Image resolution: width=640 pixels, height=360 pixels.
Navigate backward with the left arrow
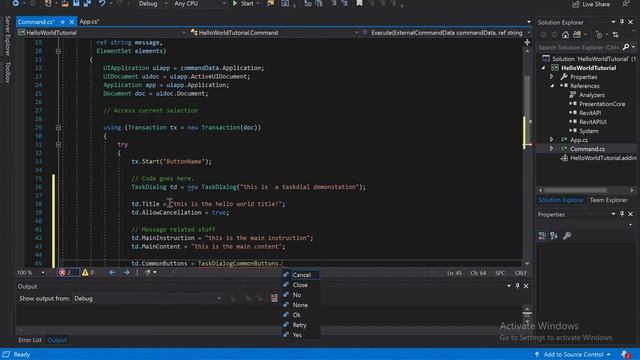click(x=112, y=272)
